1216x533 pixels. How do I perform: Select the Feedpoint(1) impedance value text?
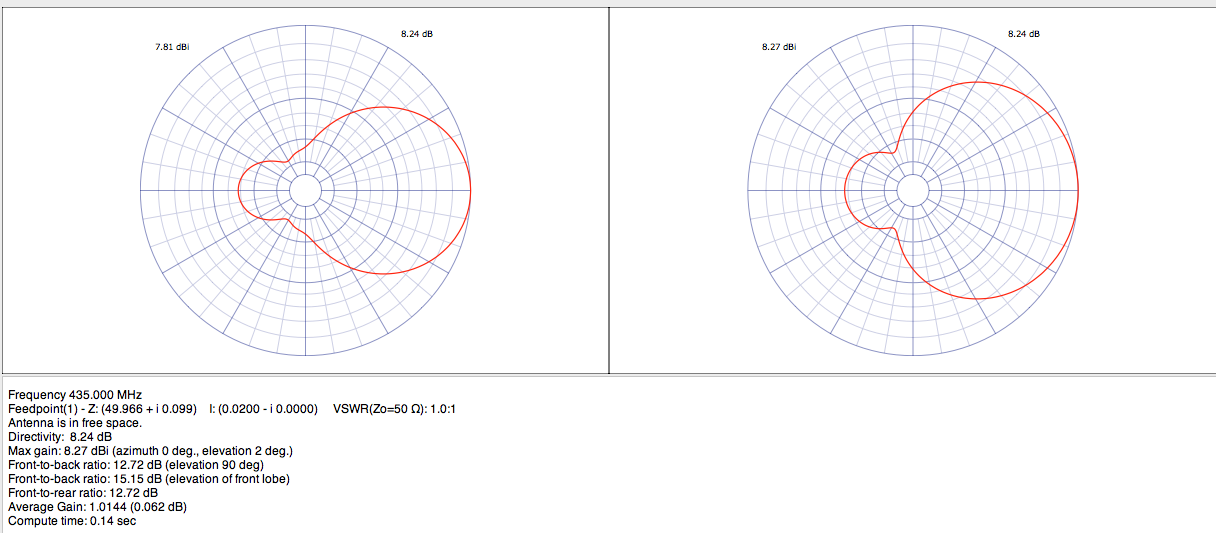pos(103,409)
